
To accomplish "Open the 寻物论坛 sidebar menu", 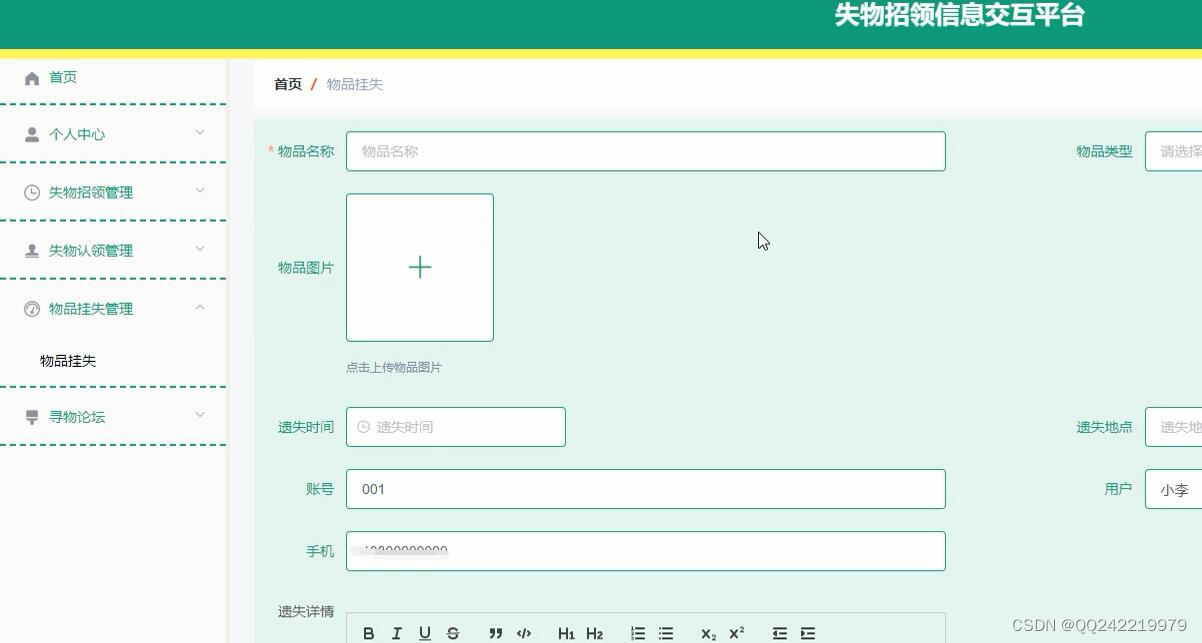I will click(113, 417).
